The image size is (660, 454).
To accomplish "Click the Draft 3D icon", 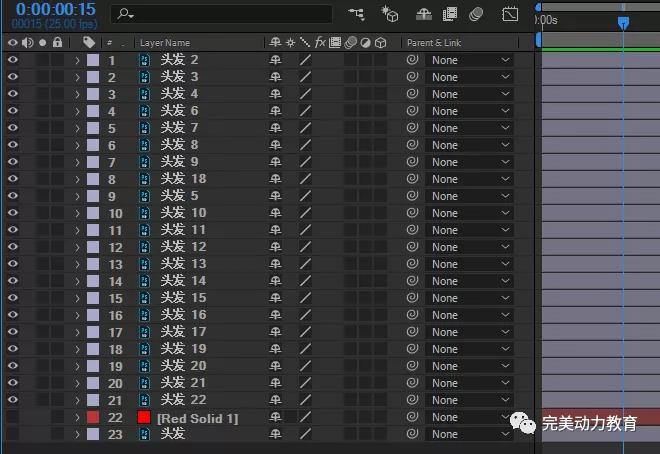I will pos(390,14).
